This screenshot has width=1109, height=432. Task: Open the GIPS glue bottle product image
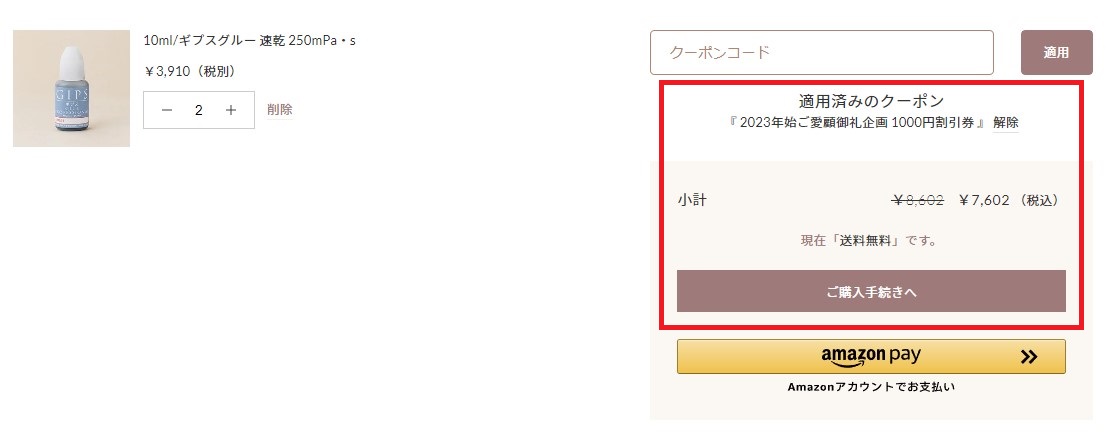71,89
